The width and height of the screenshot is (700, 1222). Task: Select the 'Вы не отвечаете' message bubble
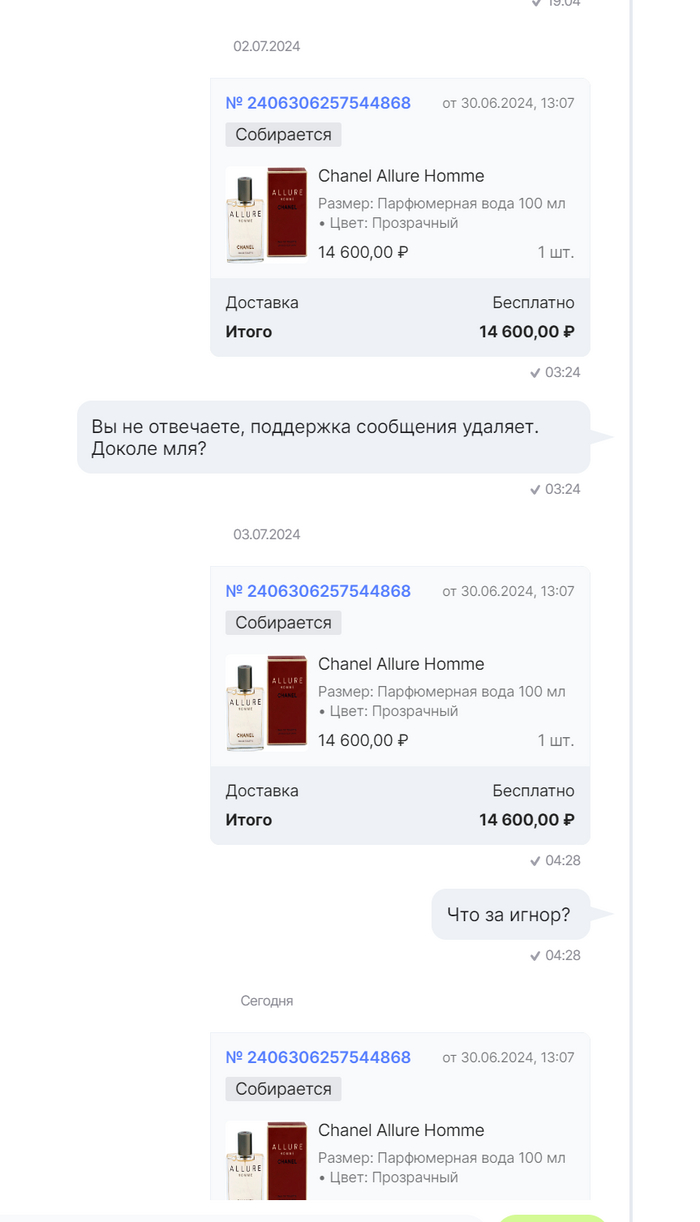334,437
